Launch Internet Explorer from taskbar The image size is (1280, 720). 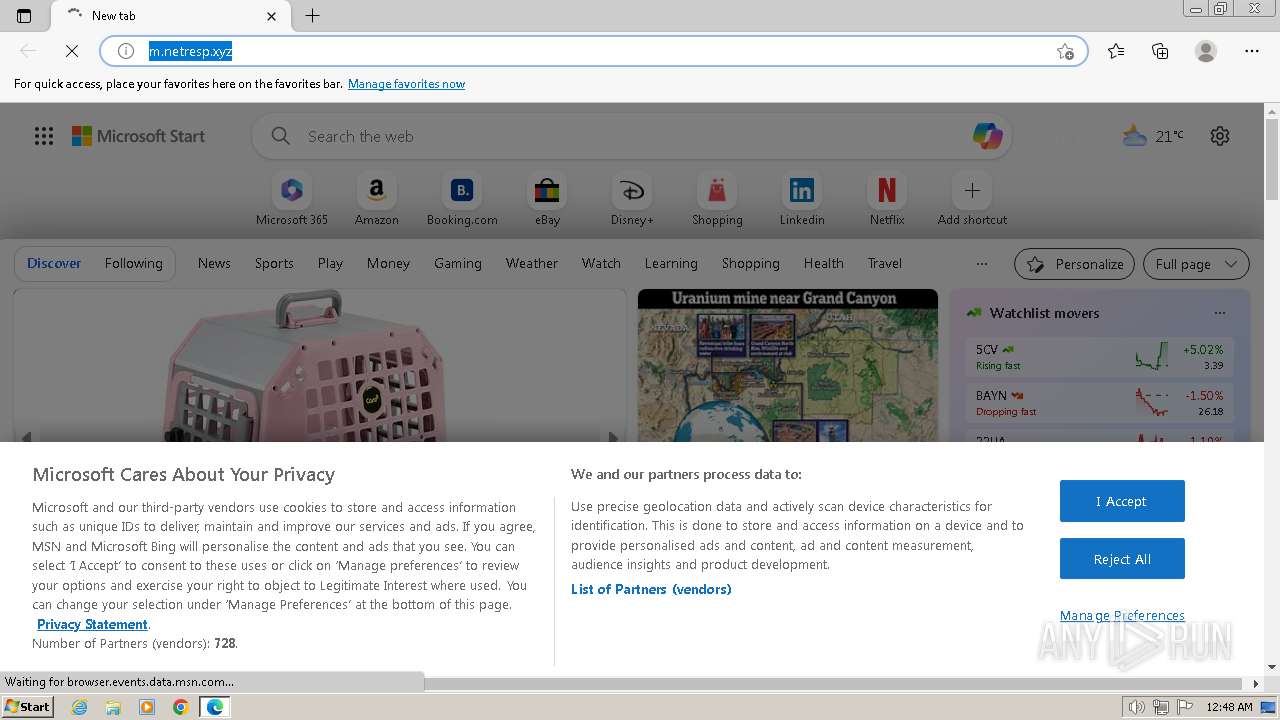coord(80,707)
